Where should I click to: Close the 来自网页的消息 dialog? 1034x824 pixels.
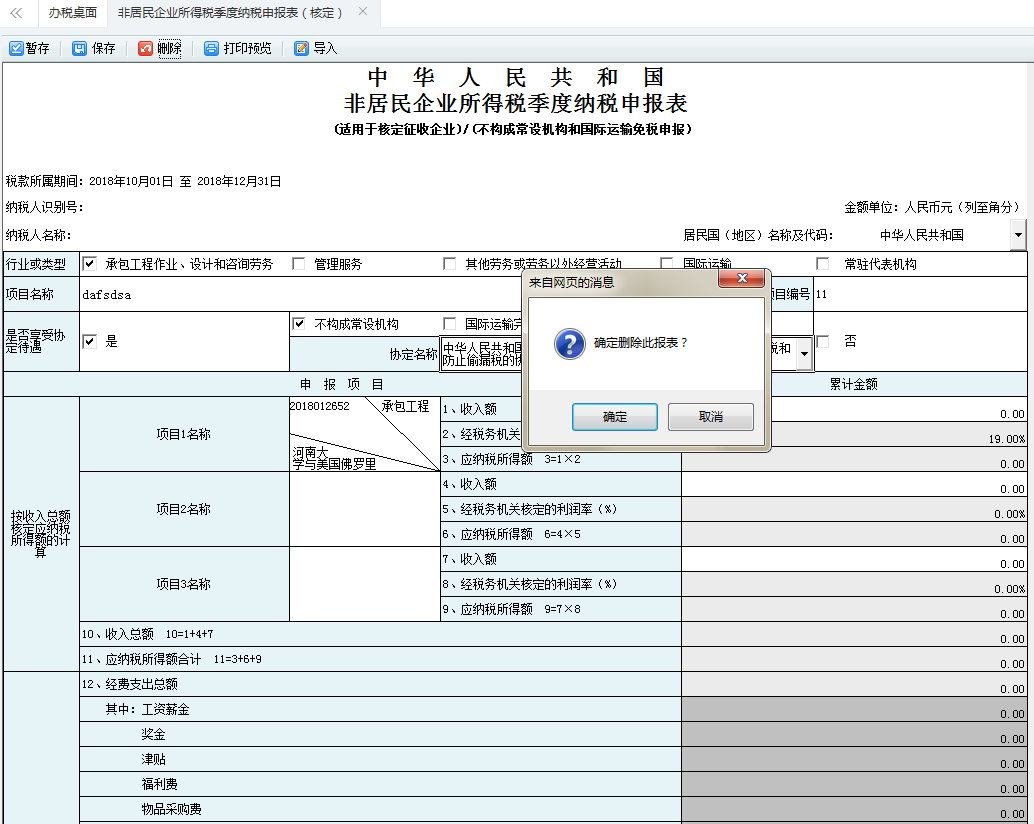tap(742, 279)
